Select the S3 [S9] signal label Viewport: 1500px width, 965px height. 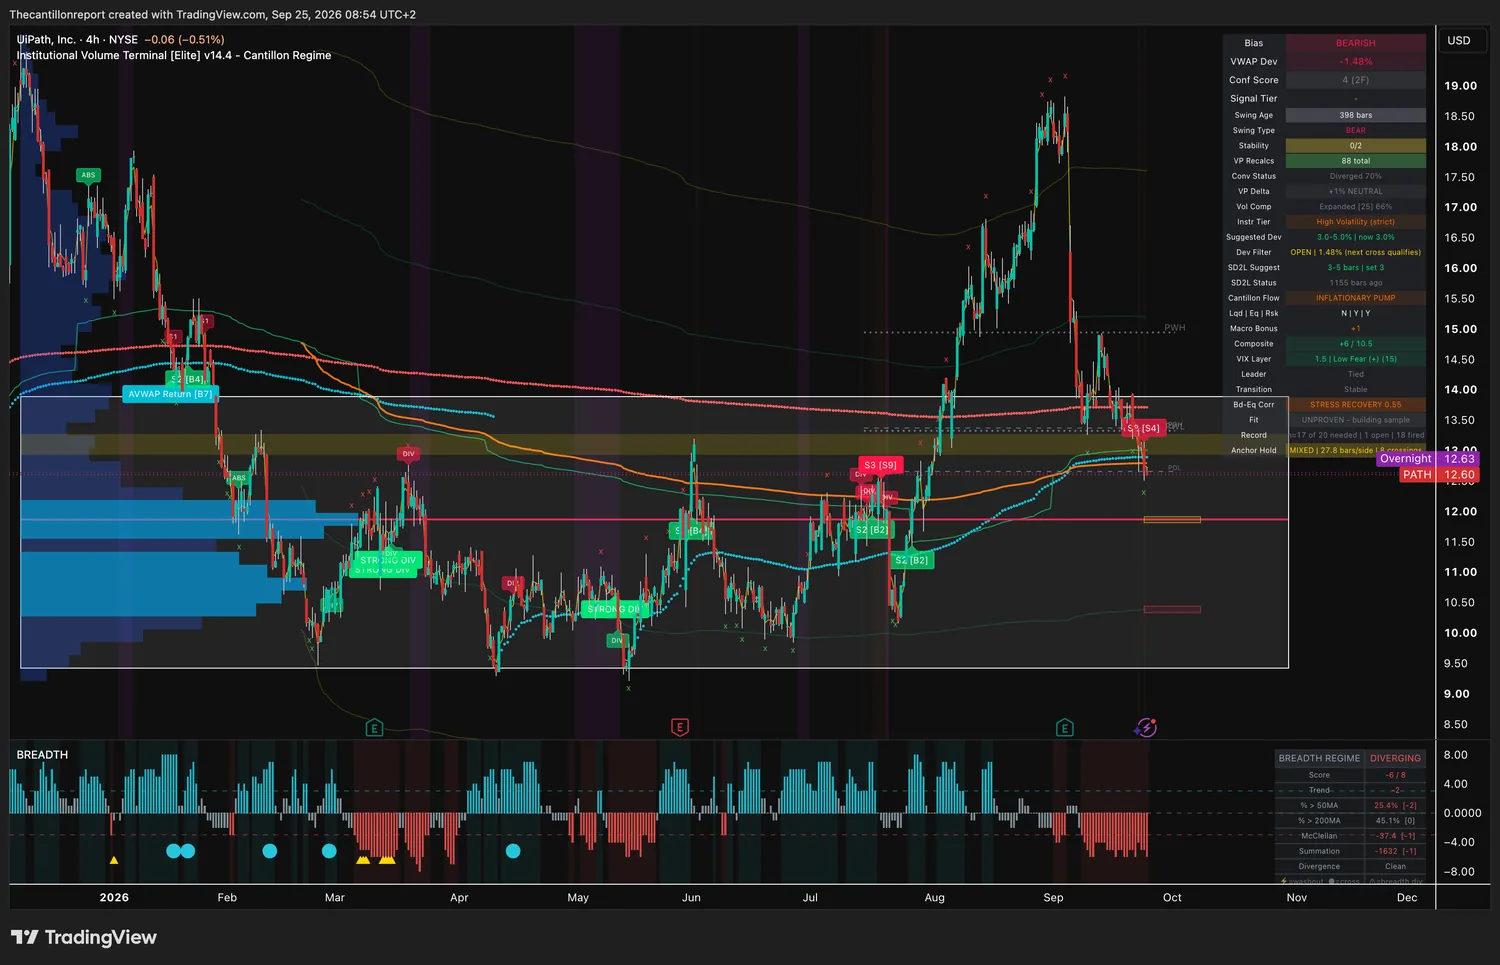pyautogui.click(x=880, y=465)
